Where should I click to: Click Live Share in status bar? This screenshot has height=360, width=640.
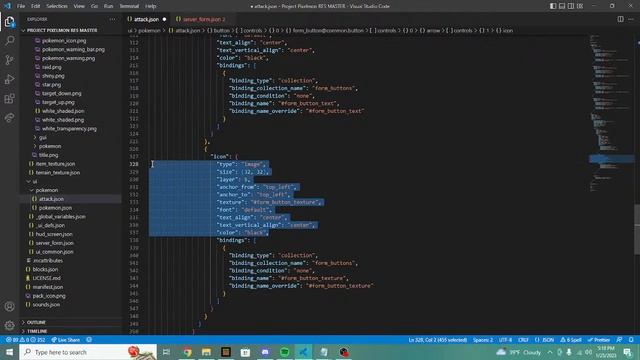[x=66, y=340]
